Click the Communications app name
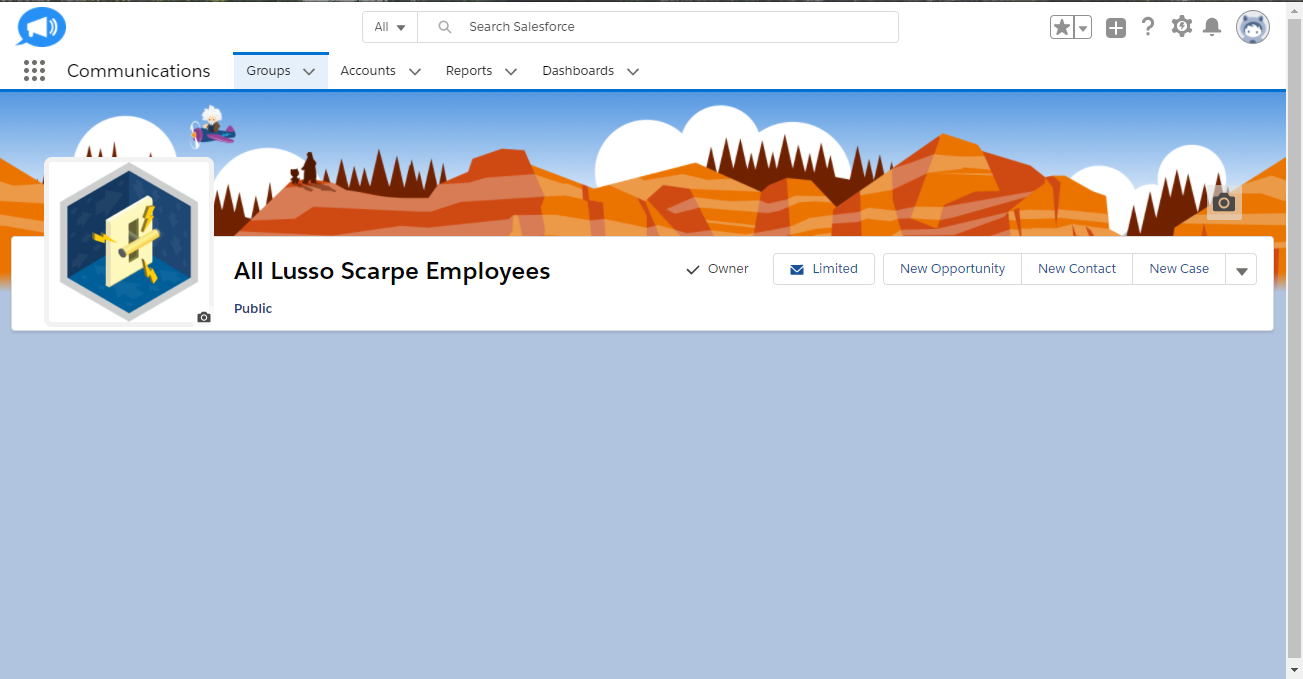Viewport: 1303px width, 679px height. point(139,71)
